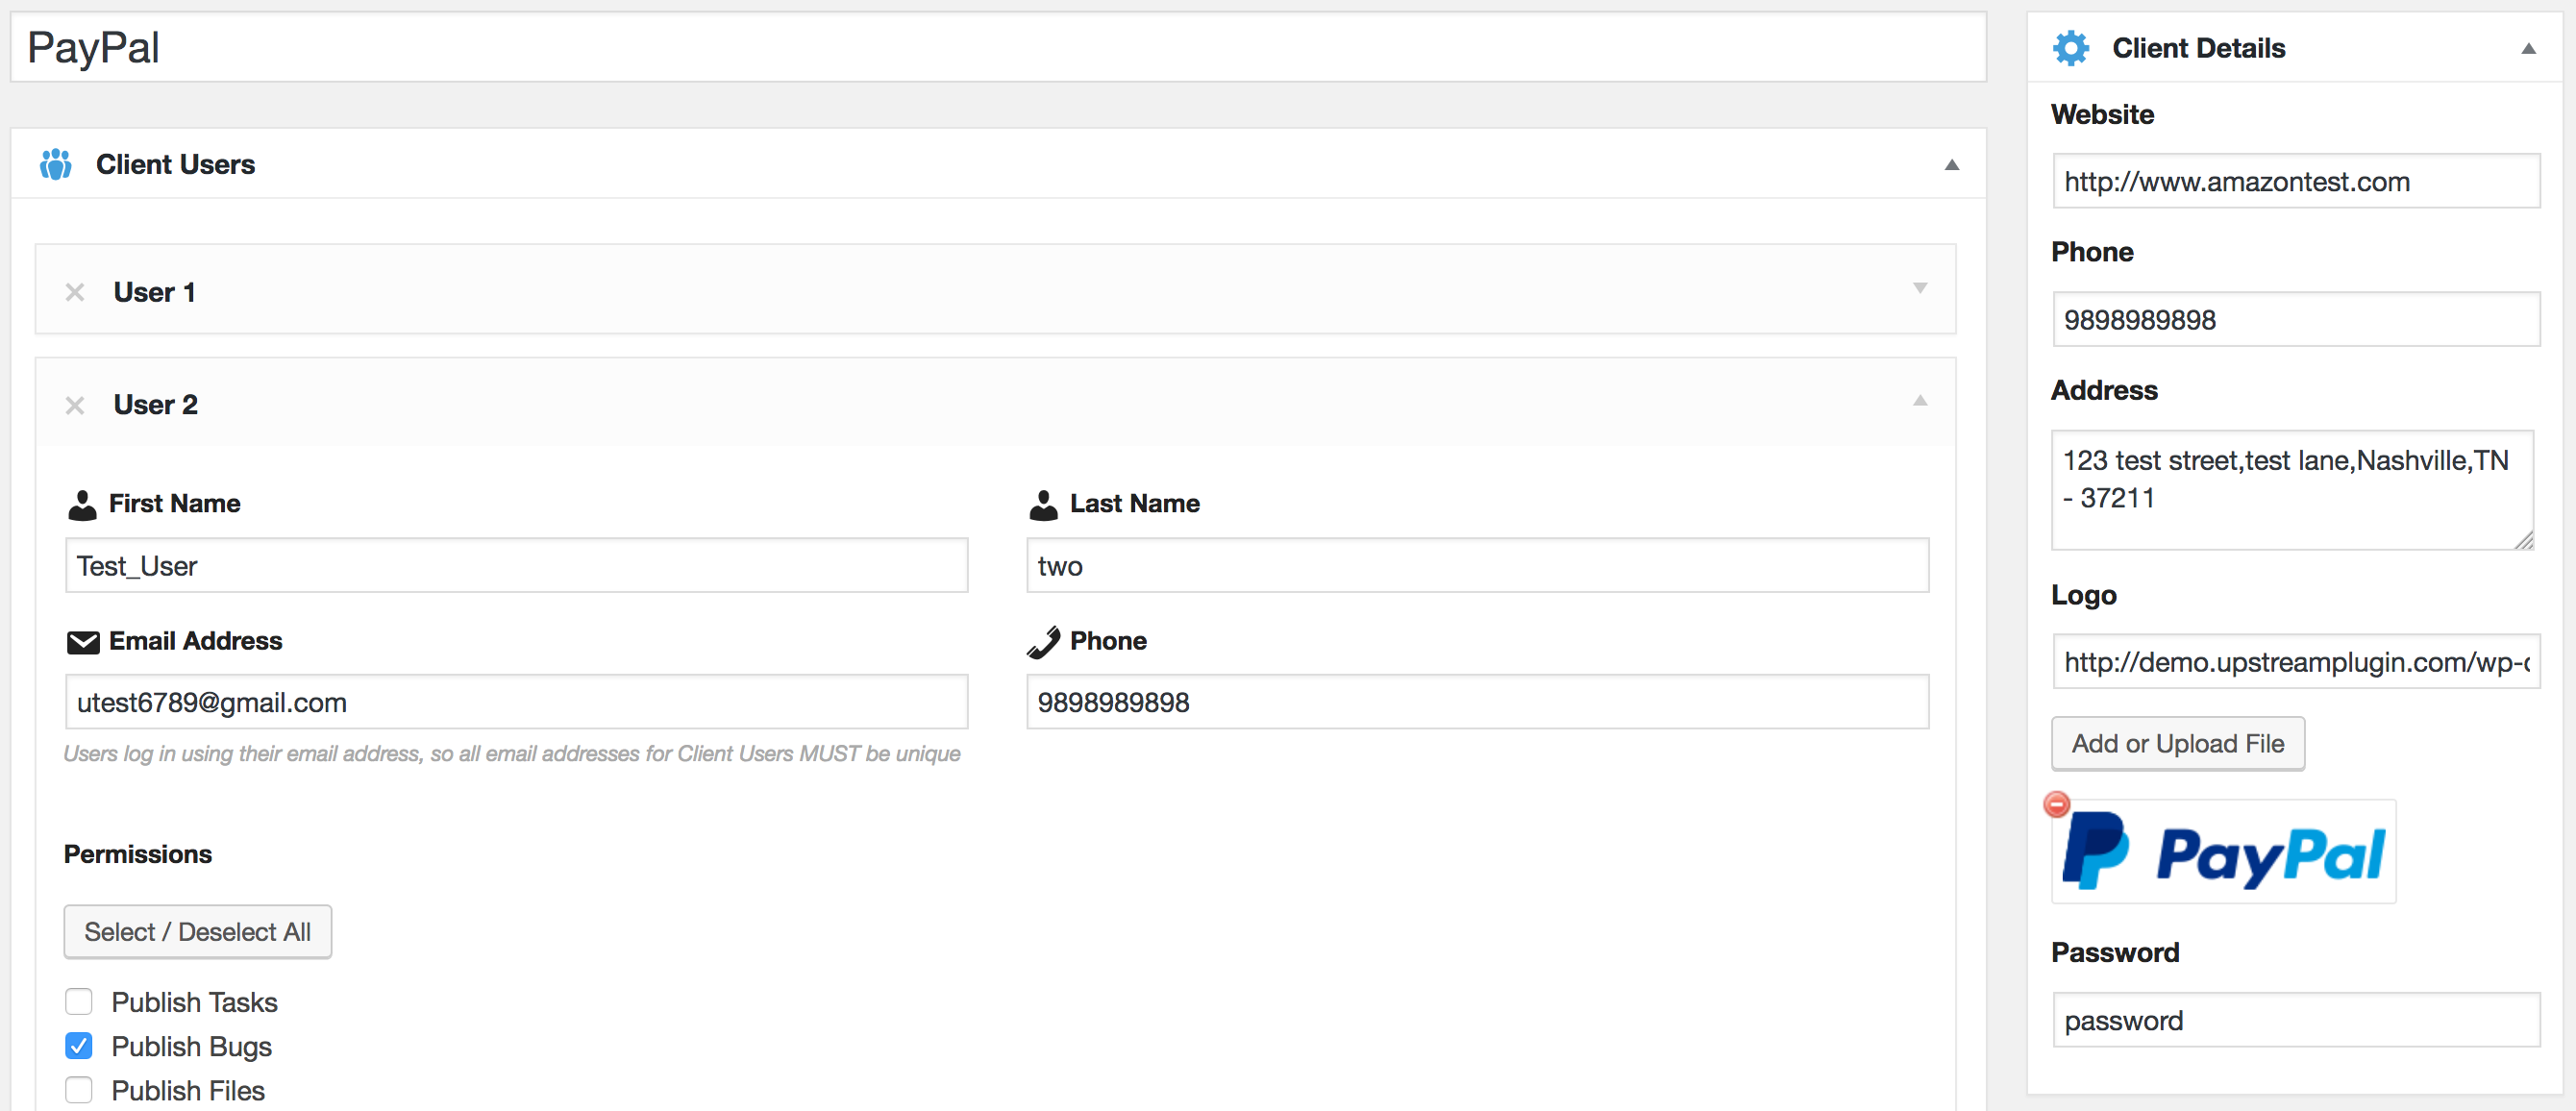
Task: Remove User 1 with its X icon
Action: coord(75,292)
